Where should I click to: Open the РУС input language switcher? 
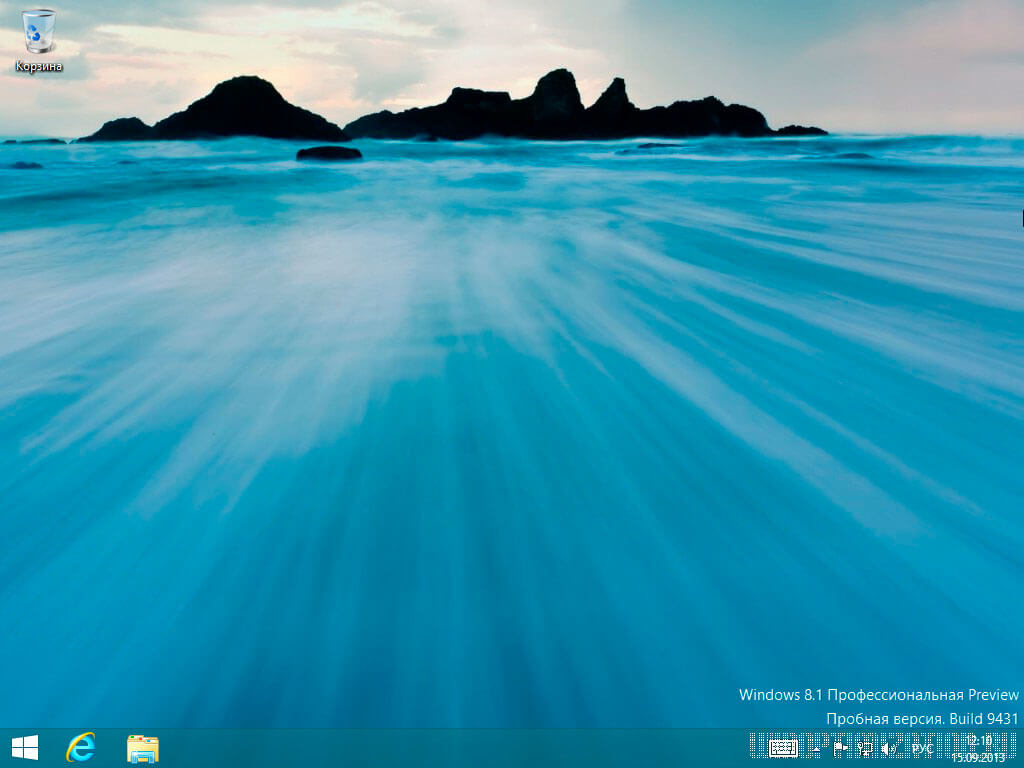[922, 748]
